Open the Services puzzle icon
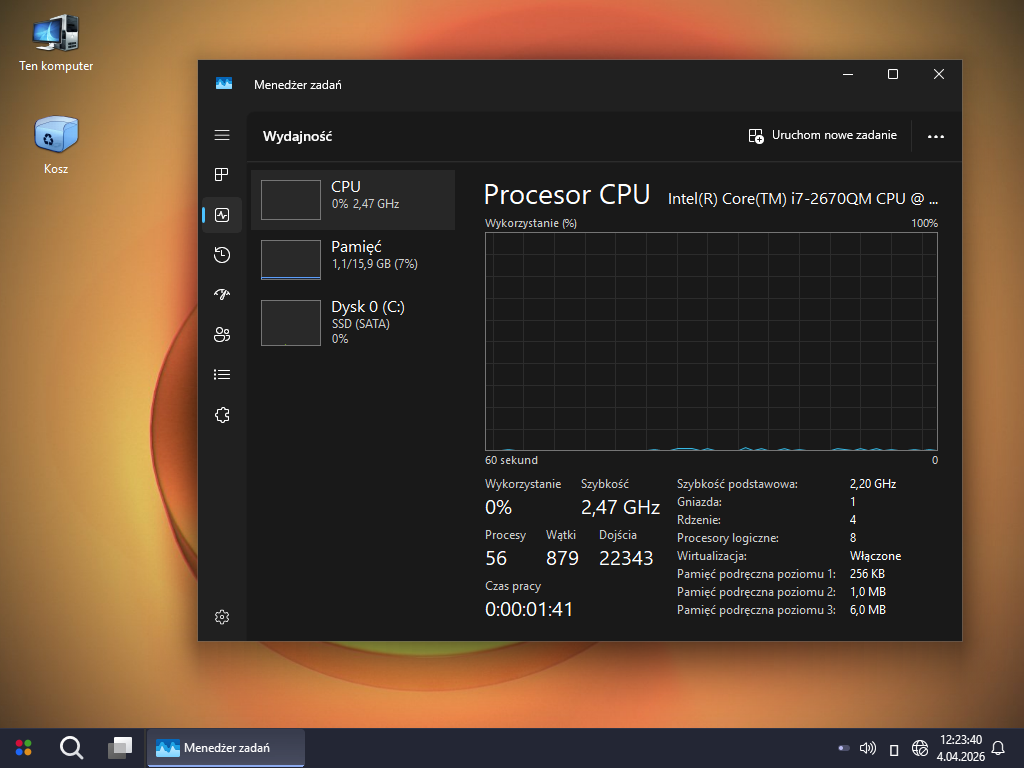Image resolution: width=1024 pixels, height=768 pixels. point(222,415)
